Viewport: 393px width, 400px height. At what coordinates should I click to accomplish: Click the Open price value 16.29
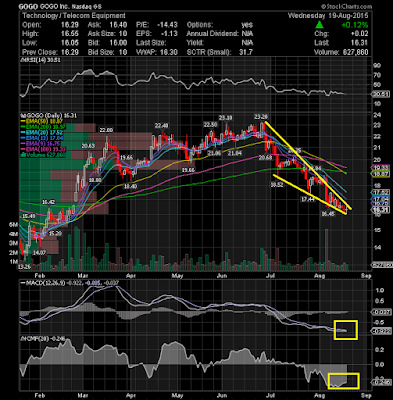coord(71,25)
